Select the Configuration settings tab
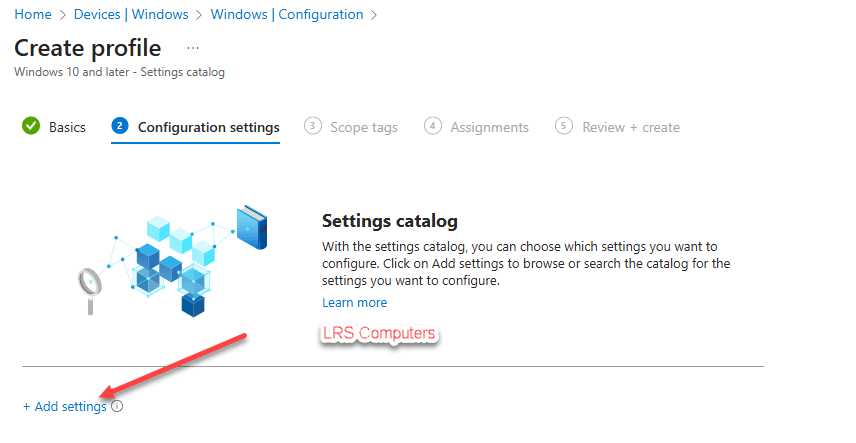This screenshot has width=856, height=443. click(x=208, y=127)
